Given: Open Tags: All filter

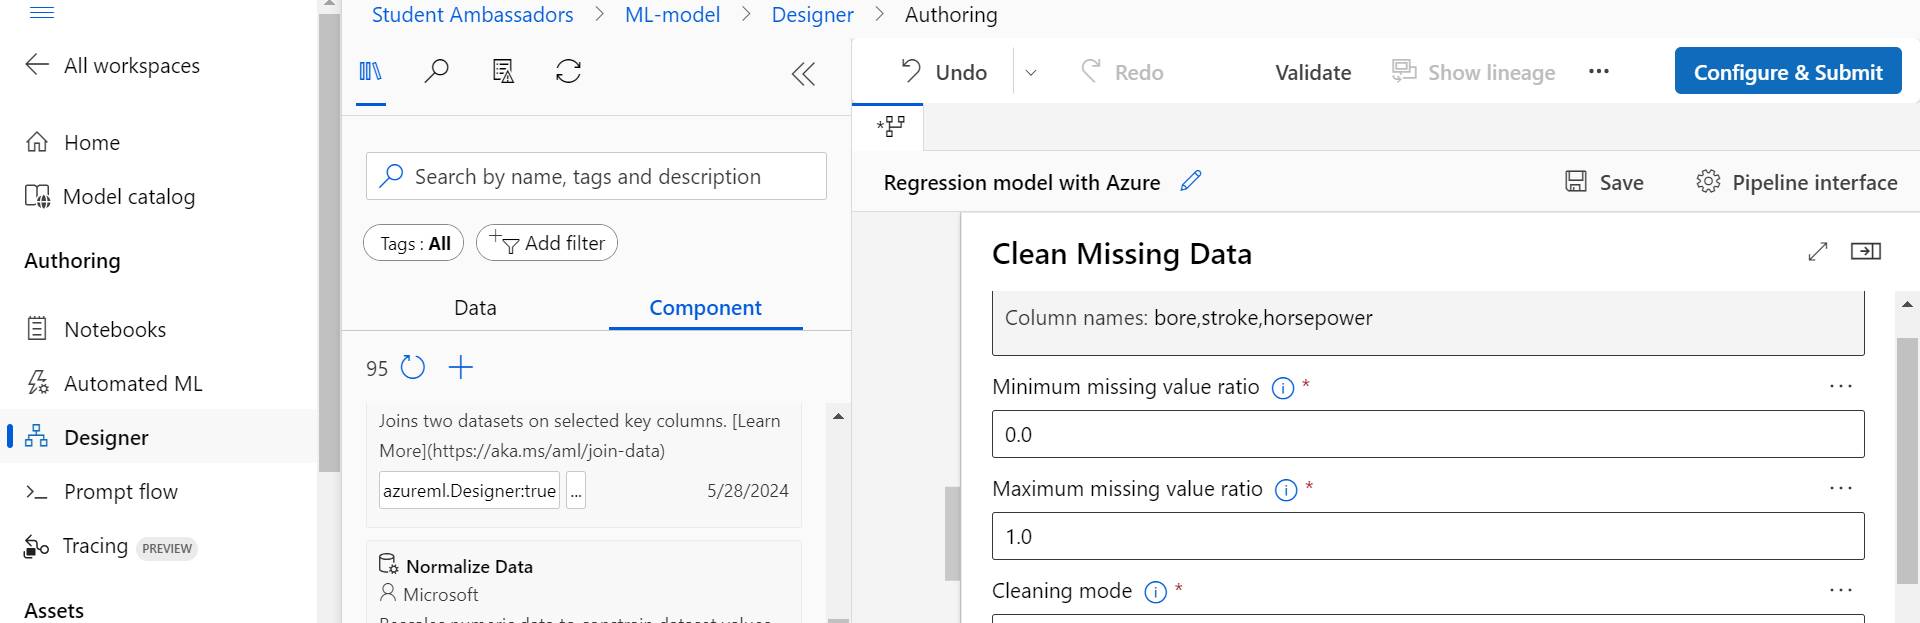Looking at the screenshot, I should coord(414,243).
